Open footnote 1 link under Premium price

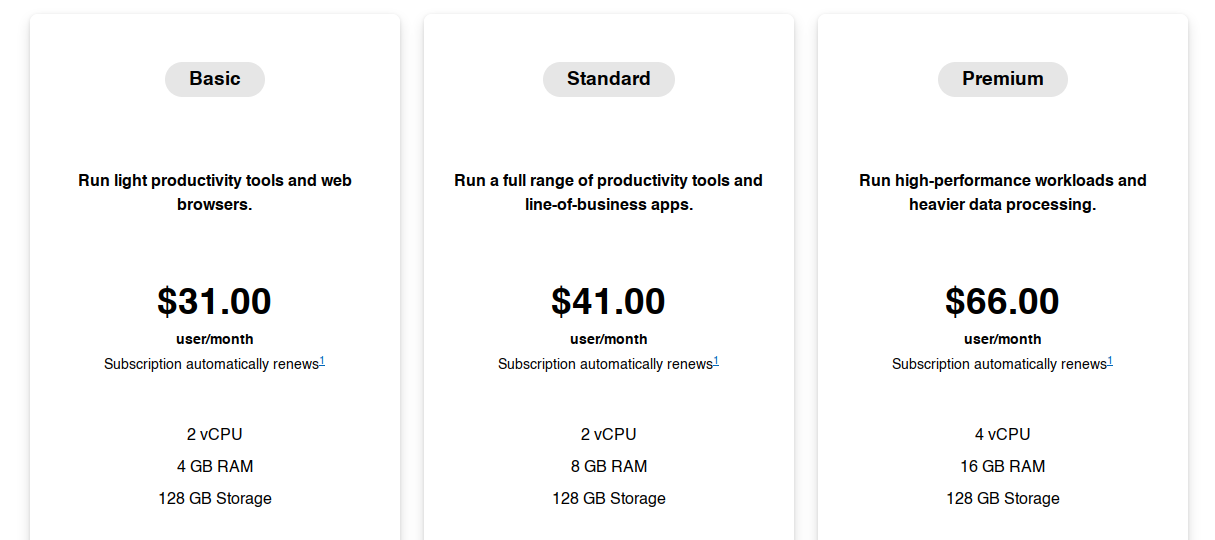point(1110,361)
